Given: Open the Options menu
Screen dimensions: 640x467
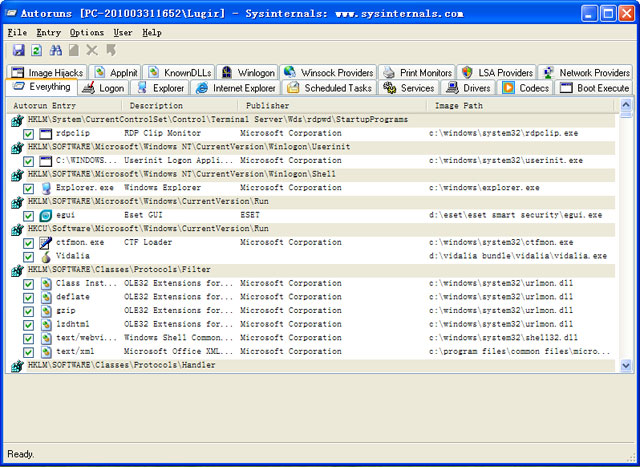Looking at the screenshot, I should [87, 33].
